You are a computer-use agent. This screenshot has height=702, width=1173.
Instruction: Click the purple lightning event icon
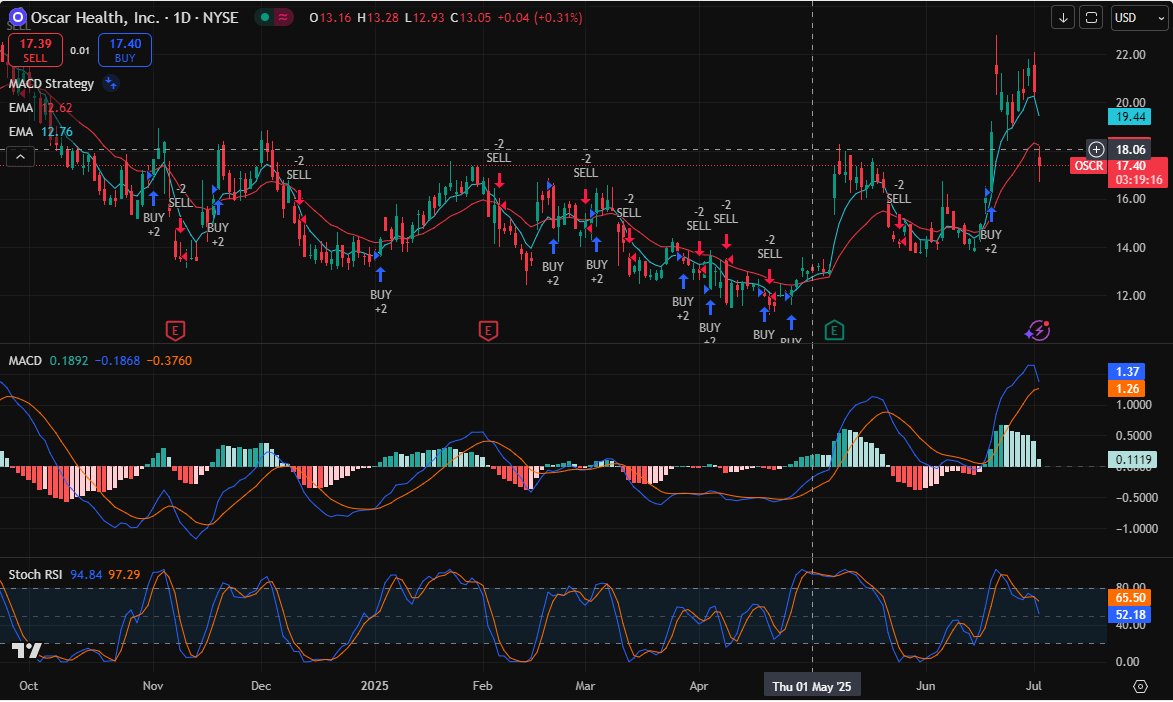click(1037, 330)
